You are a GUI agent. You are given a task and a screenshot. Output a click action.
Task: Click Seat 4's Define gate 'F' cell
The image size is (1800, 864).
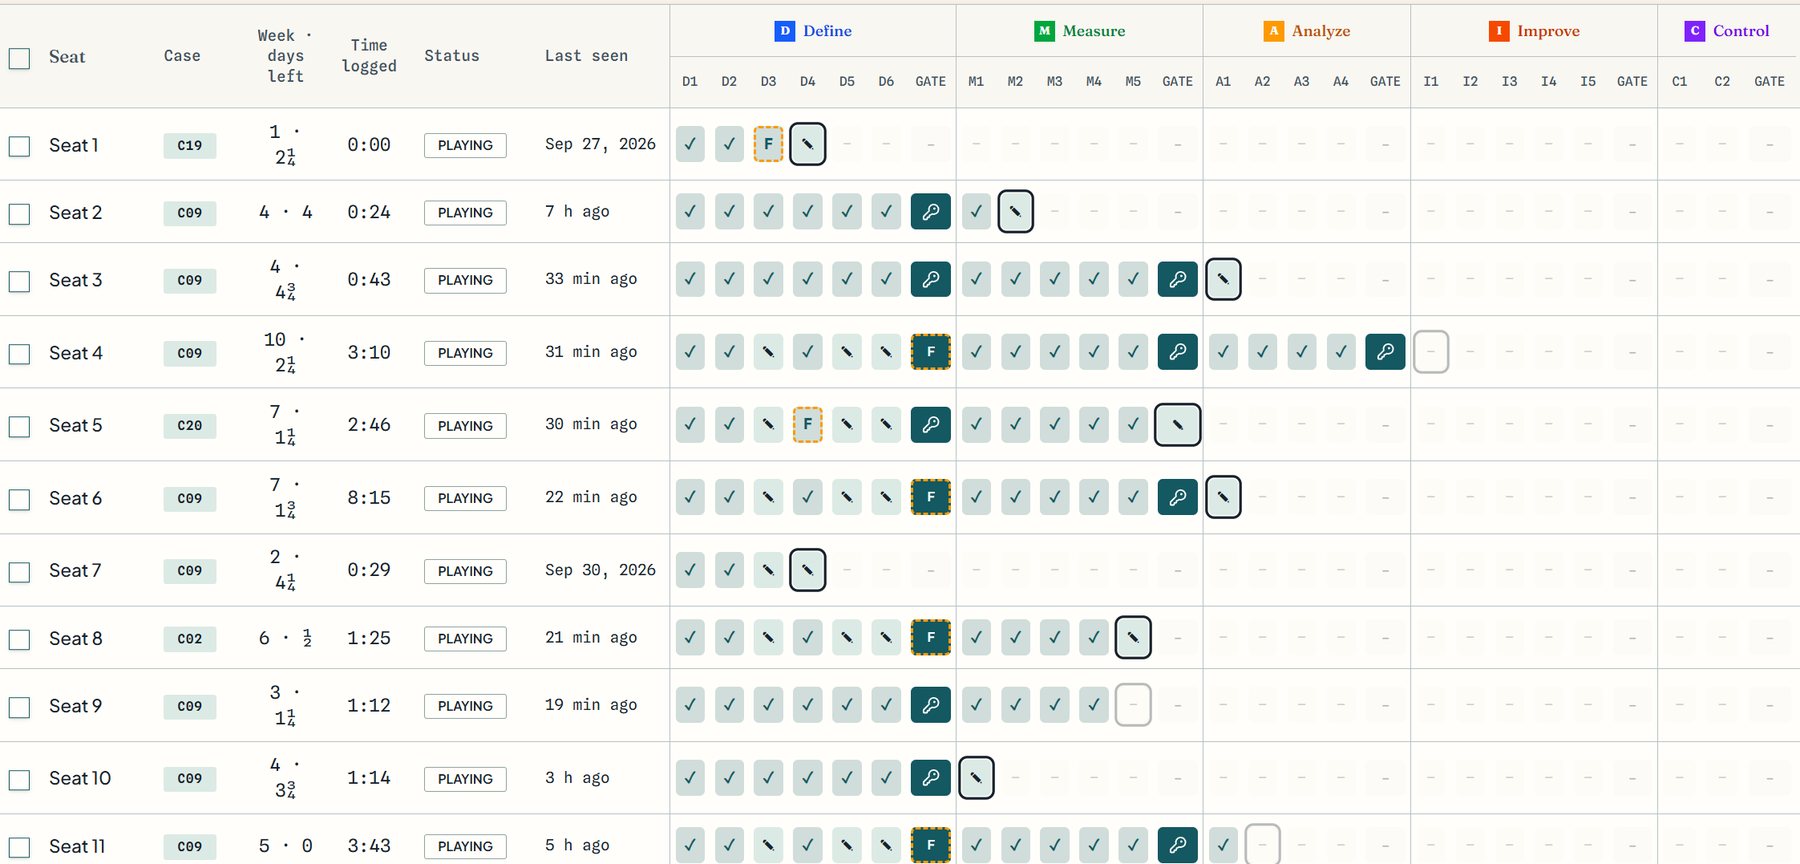pos(931,352)
